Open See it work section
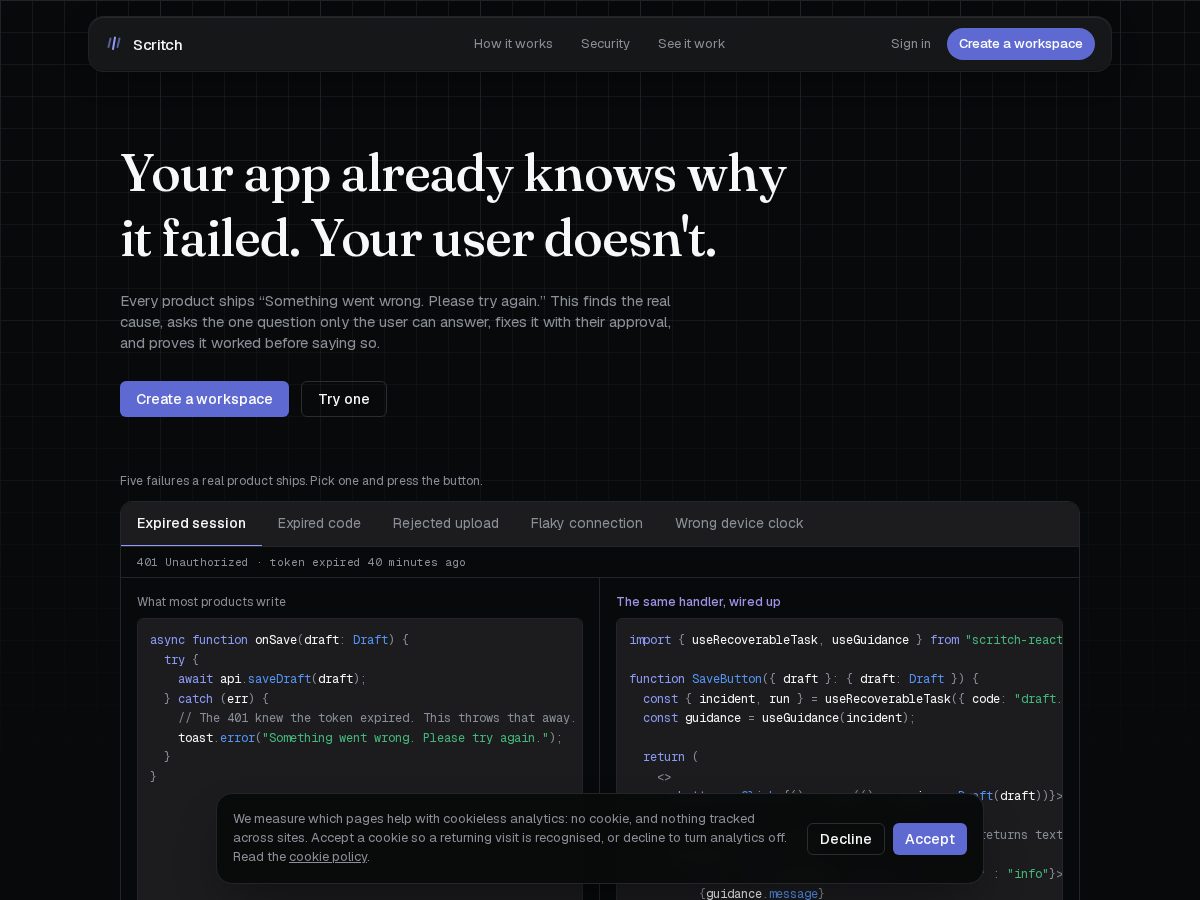Image resolution: width=1200 pixels, height=900 pixels. 691,44
